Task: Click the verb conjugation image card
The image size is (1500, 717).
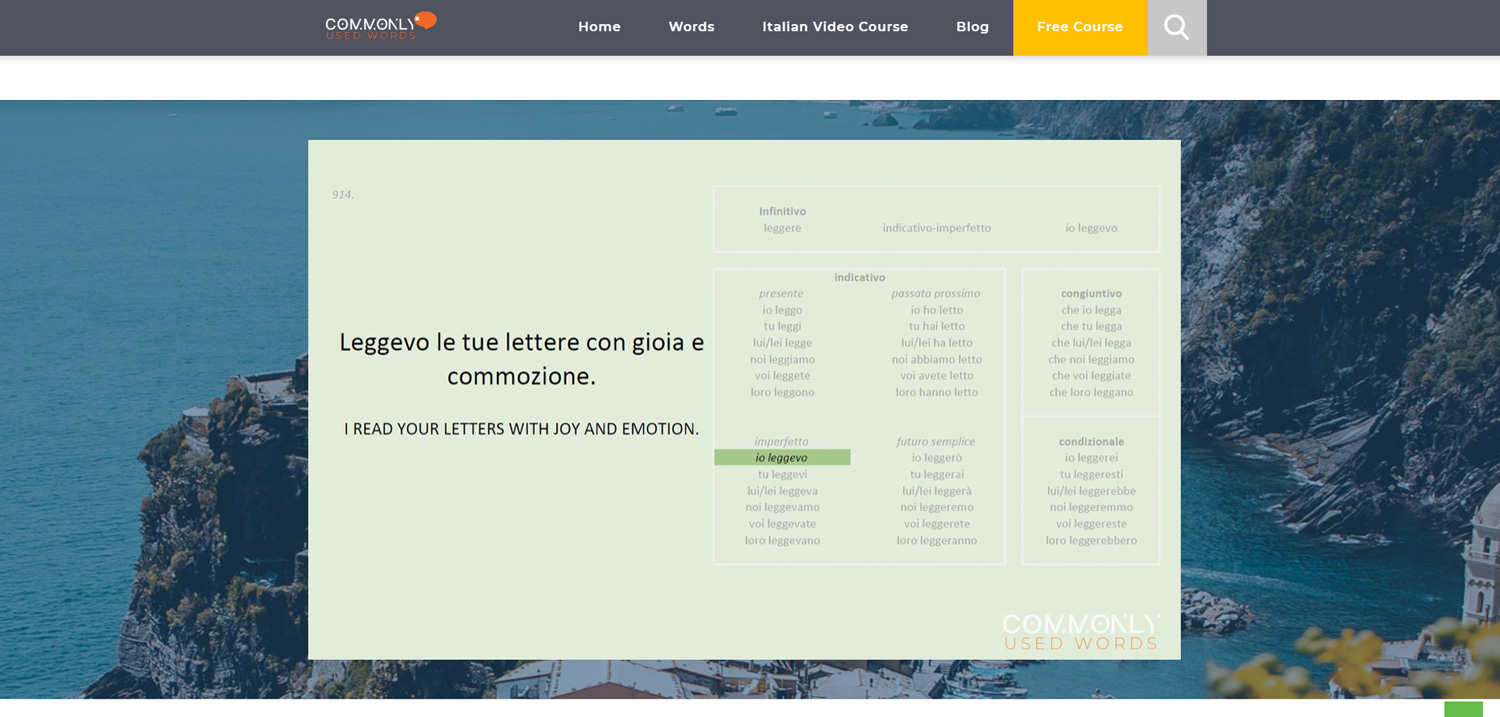Action: click(x=744, y=399)
